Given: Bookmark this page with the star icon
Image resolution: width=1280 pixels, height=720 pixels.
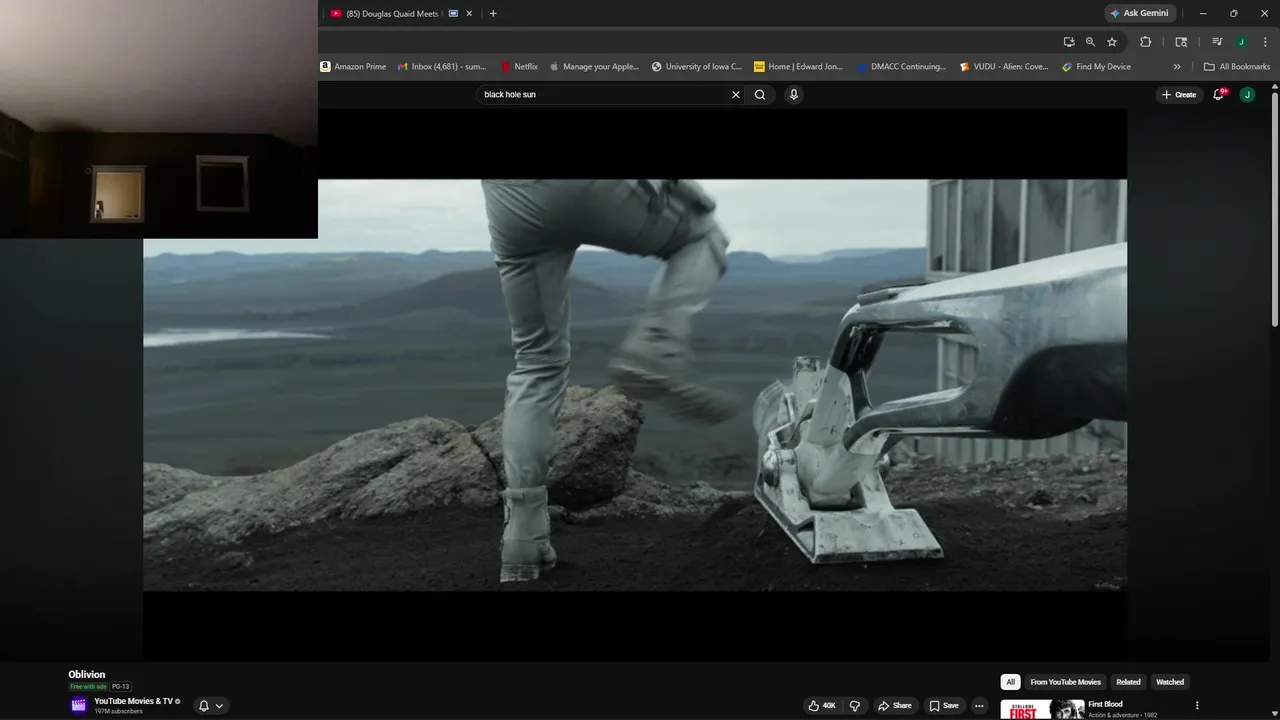Looking at the screenshot, I should pos(1112,42).
